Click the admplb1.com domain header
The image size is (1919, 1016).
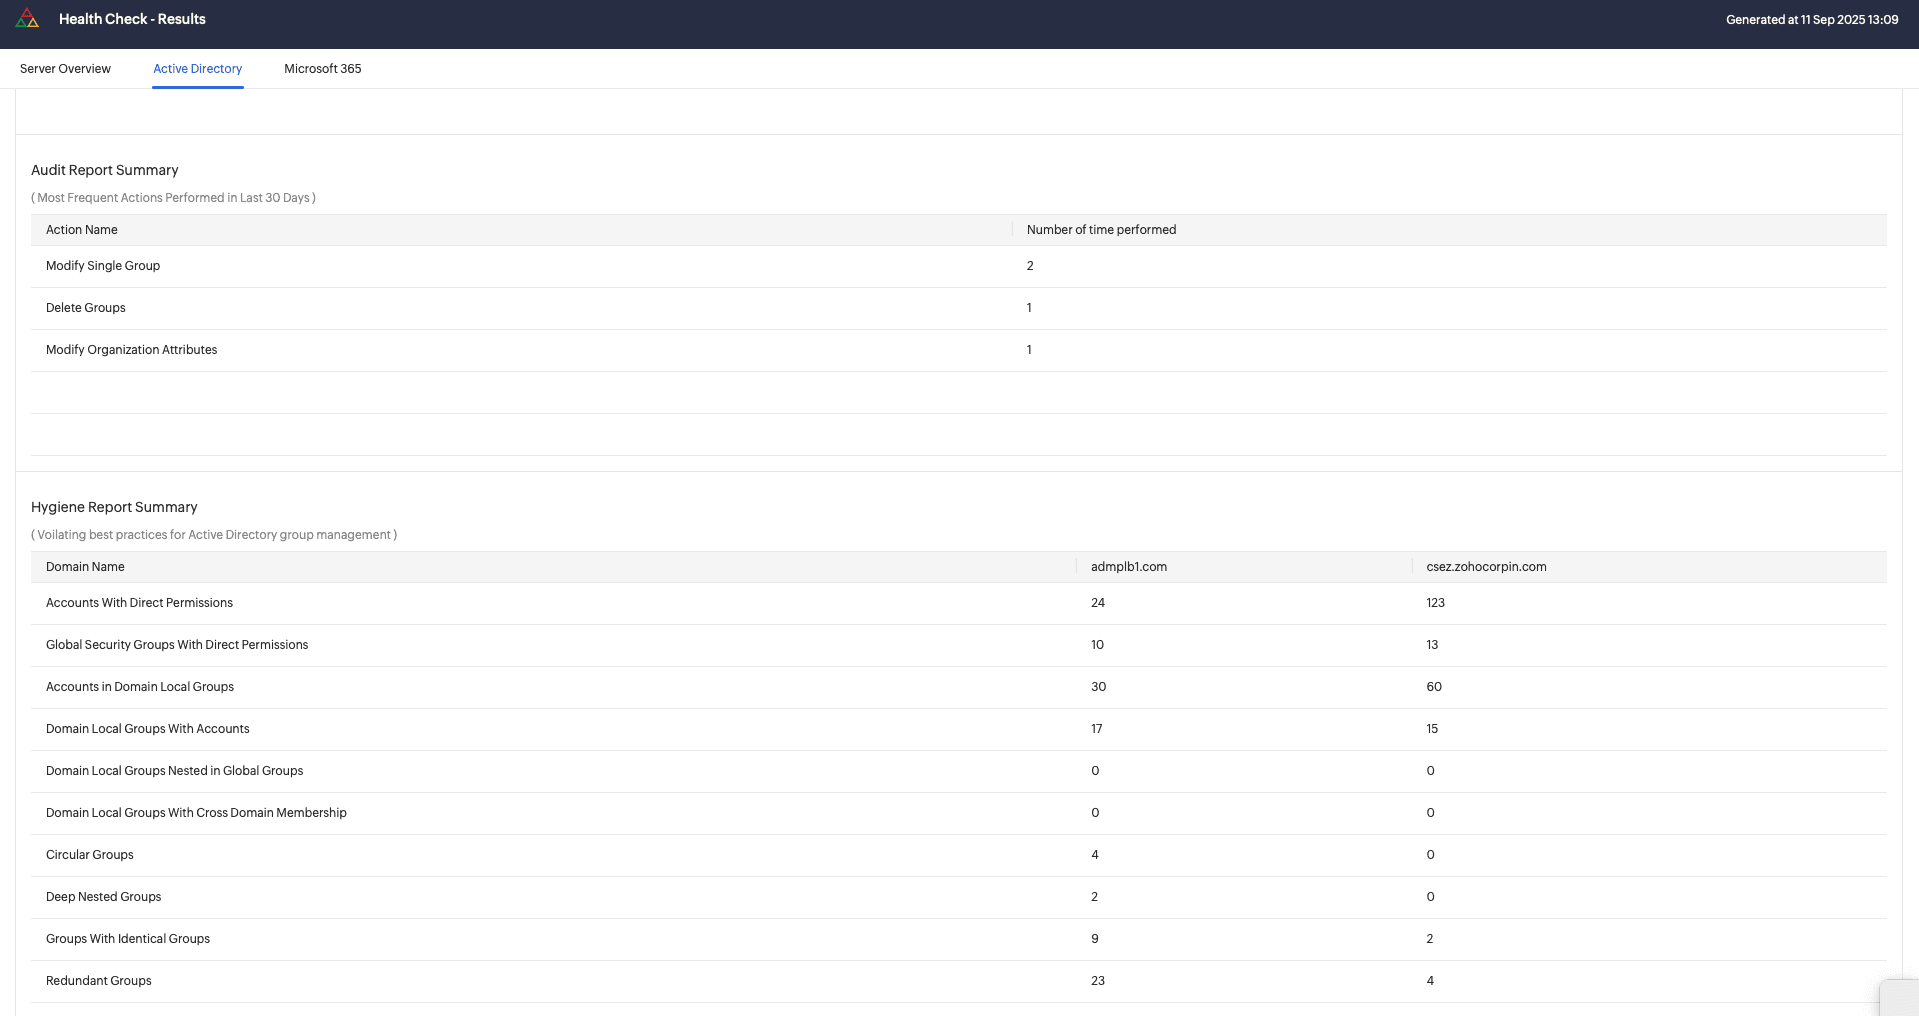1129,566
